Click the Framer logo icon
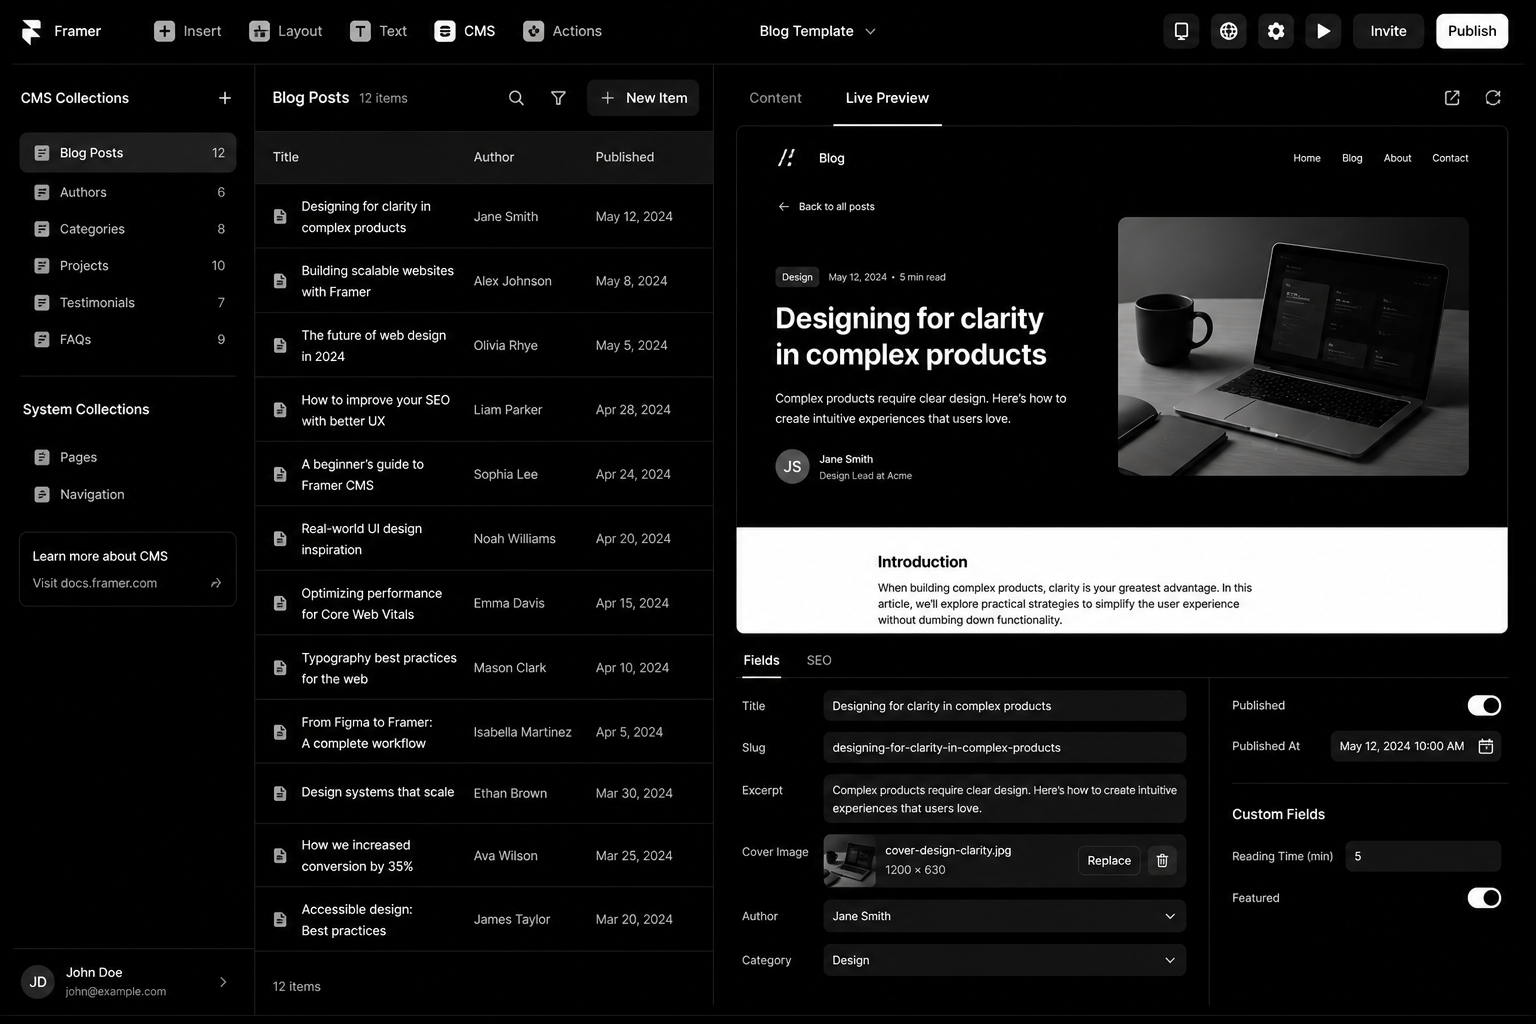Image resolution: width=1536 pixels, height=1024 pixels. 31,31
